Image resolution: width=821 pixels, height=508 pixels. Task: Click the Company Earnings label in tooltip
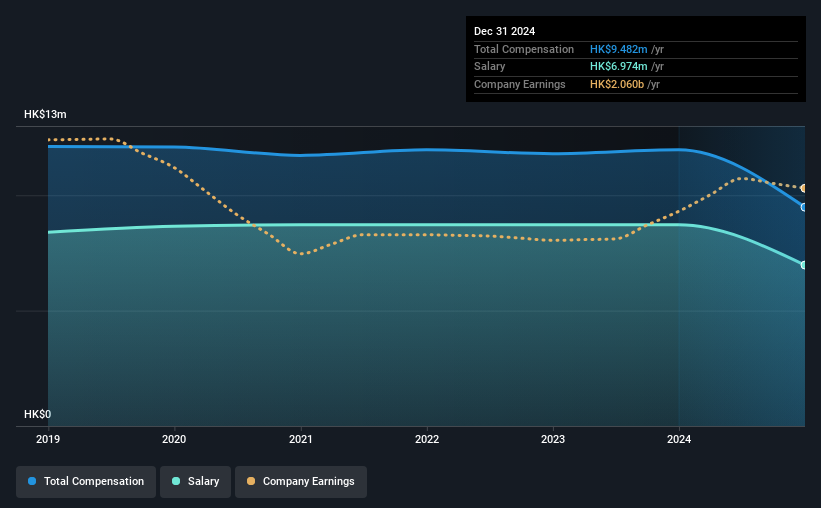(x=519, y=84)
